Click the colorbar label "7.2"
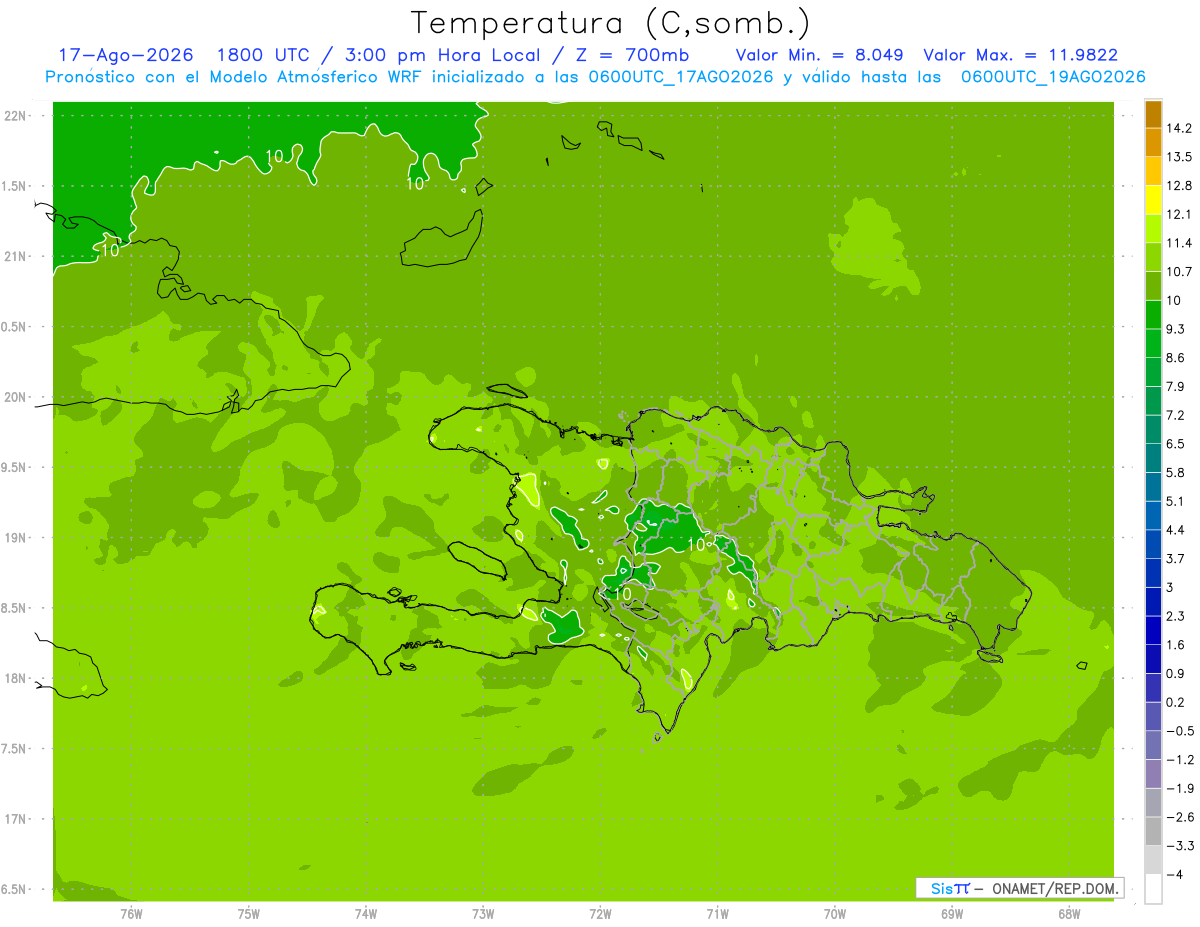 [x=1175, y=415]
